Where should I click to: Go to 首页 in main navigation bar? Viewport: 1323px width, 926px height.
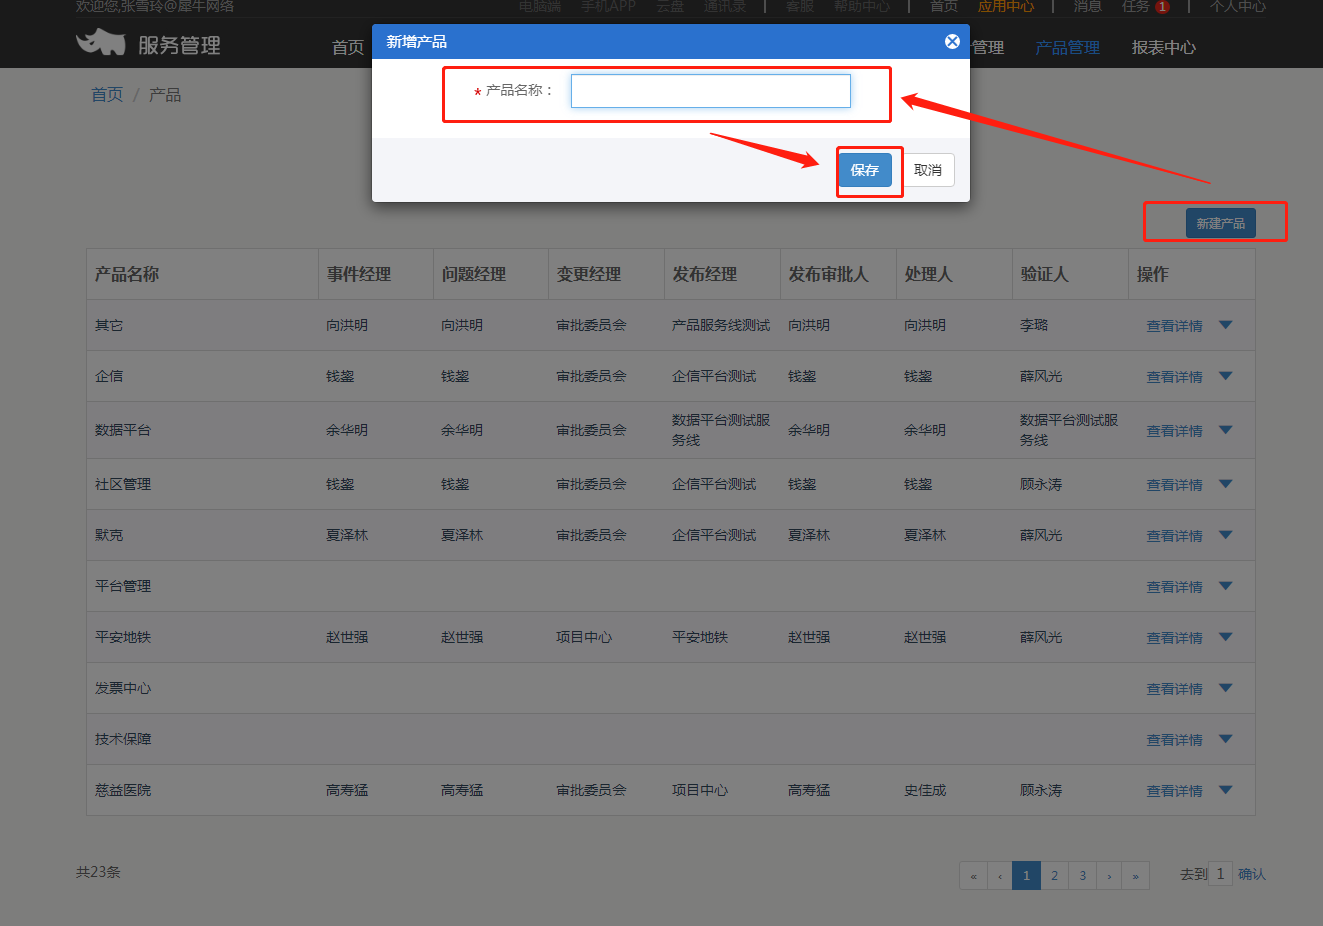[x=348, y=47]
